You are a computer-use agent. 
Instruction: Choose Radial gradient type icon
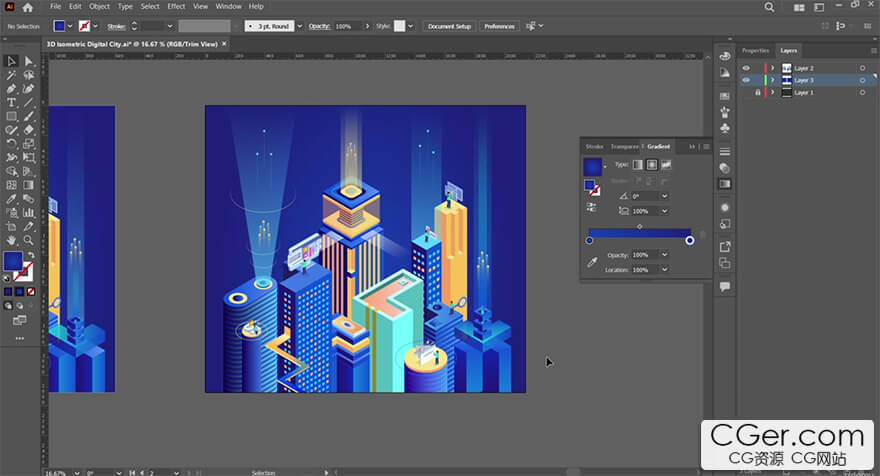pyautogui.click(x=651, y=164)
